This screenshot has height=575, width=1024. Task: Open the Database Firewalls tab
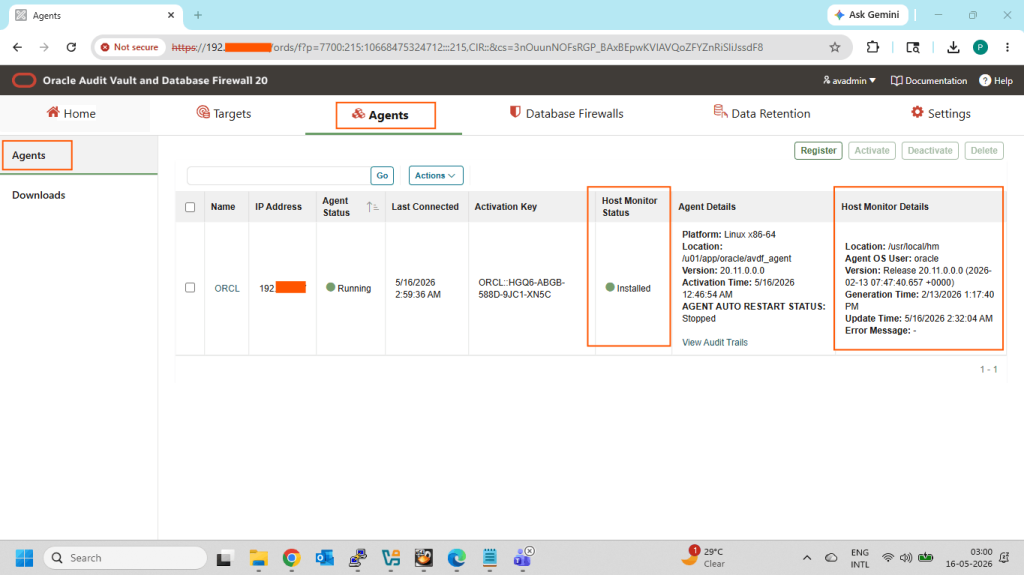[566, 114]
